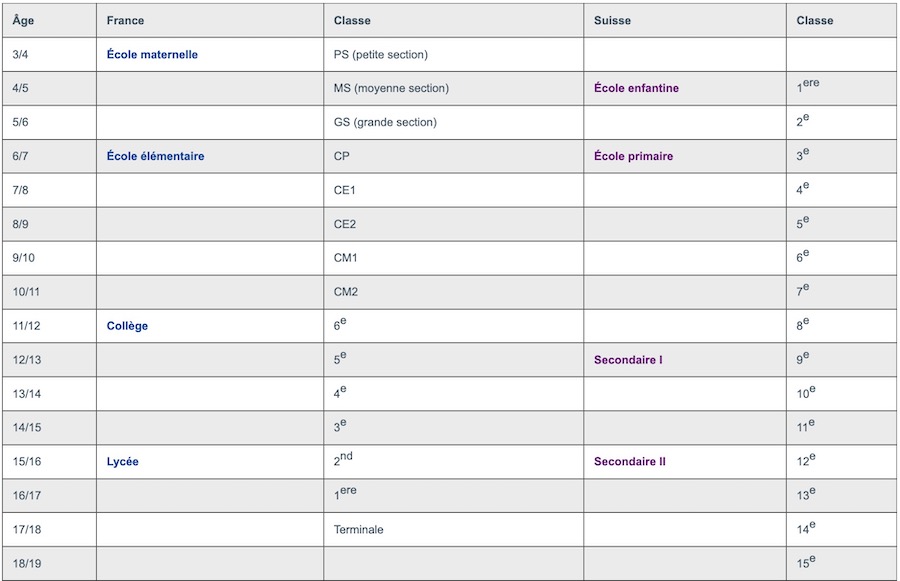
Task: Click the MS (moyenne section) cell
Action: [x=391, y=89]
